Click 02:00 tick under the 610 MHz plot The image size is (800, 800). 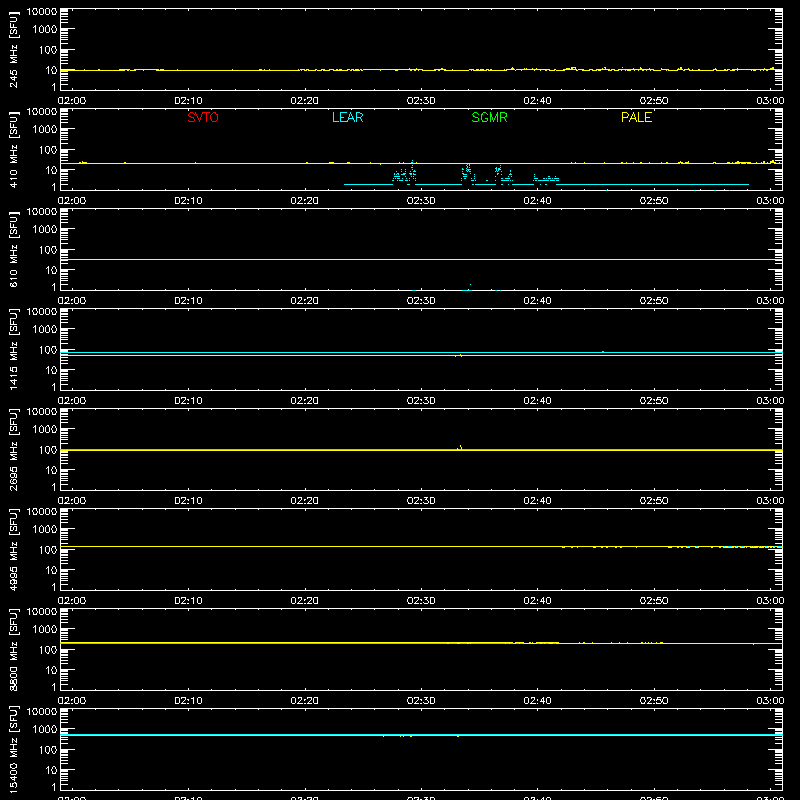pyautogui.click(x=72, y=301)
